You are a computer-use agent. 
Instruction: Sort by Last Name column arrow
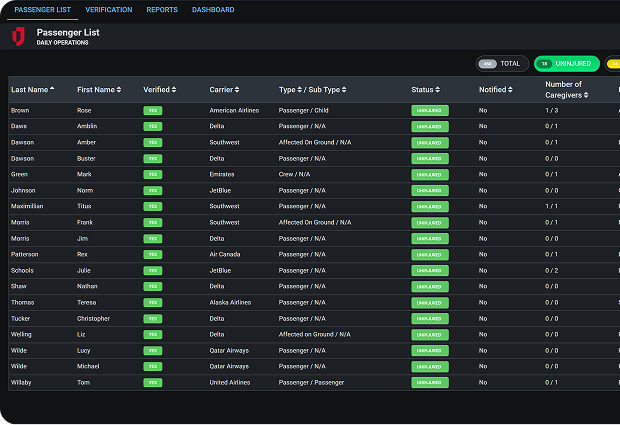52,90
